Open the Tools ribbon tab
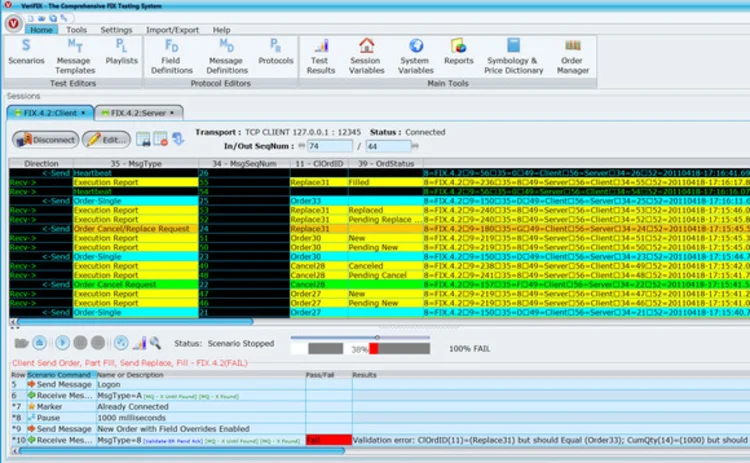The image size is (750, 463). [77, 30]
